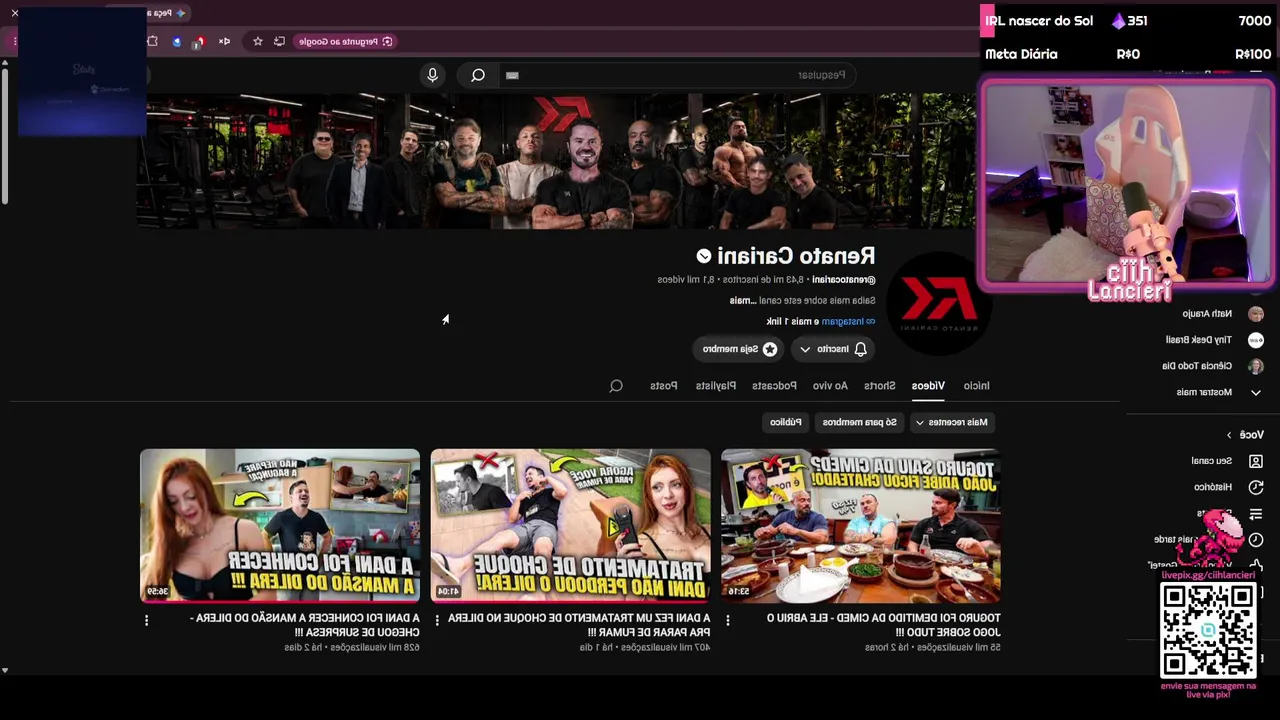Filter videos by Público
Image resolution: width=1280 pixels, height=720 pixels.
(786, 422)
